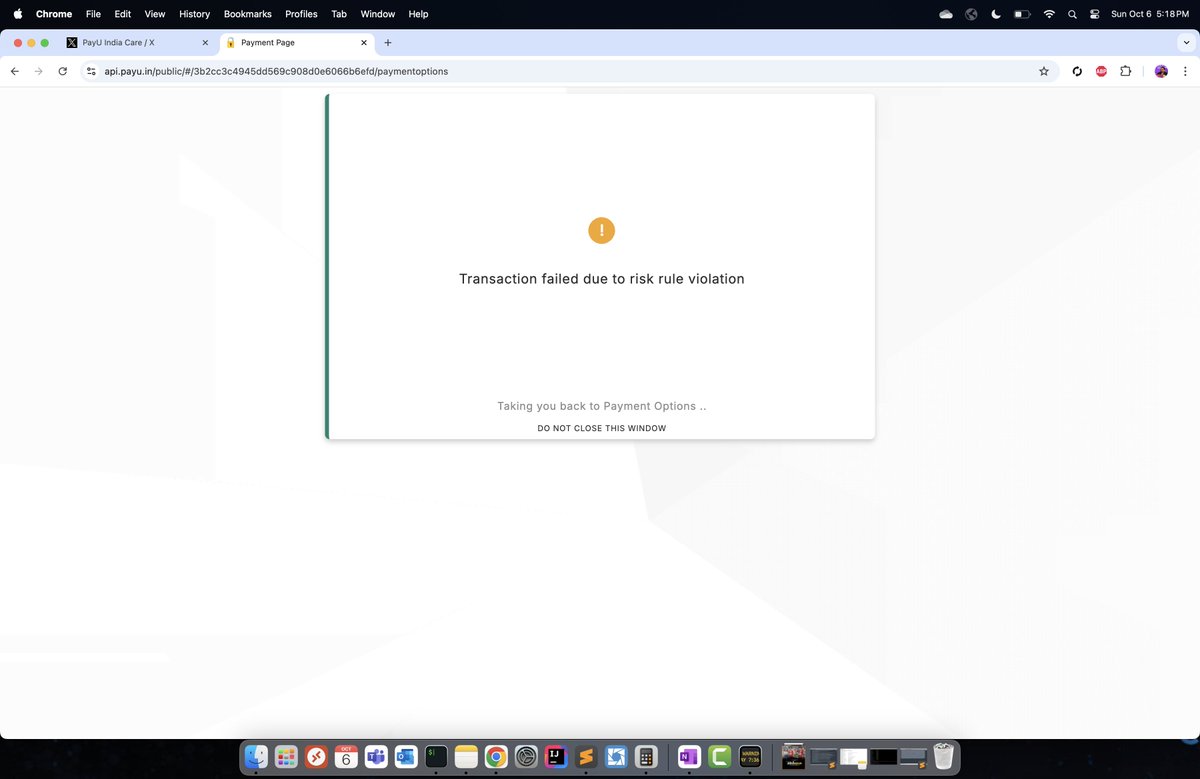Open the Trash in the Dock
The image size is (1200, 779).
tap(943, 757)
